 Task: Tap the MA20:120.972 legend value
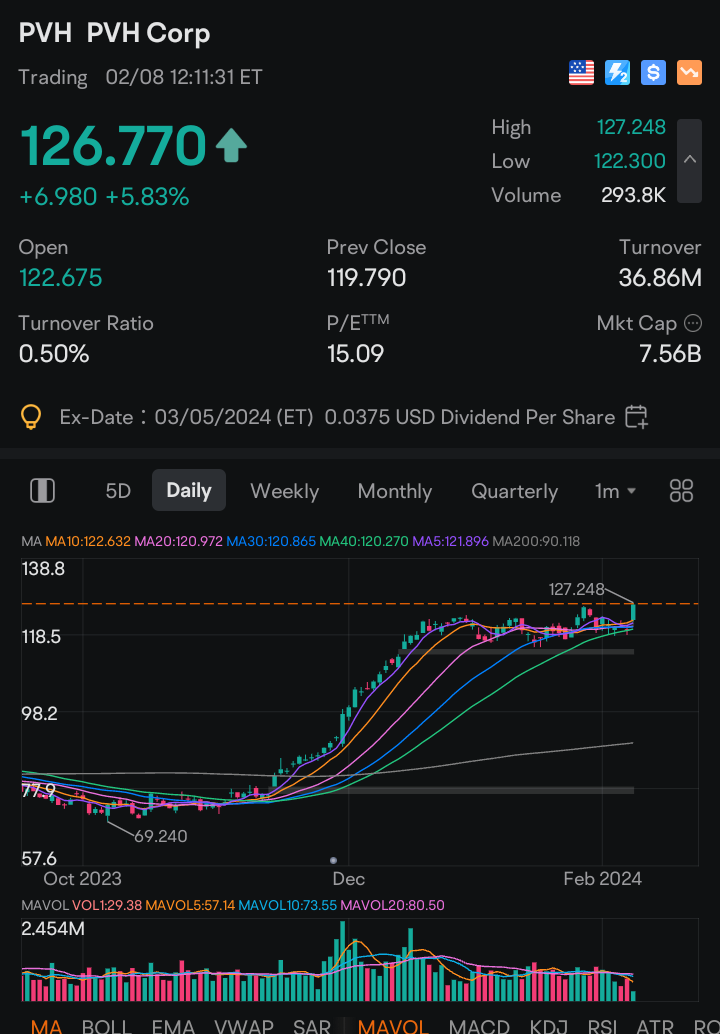click(x=179, y=541)
